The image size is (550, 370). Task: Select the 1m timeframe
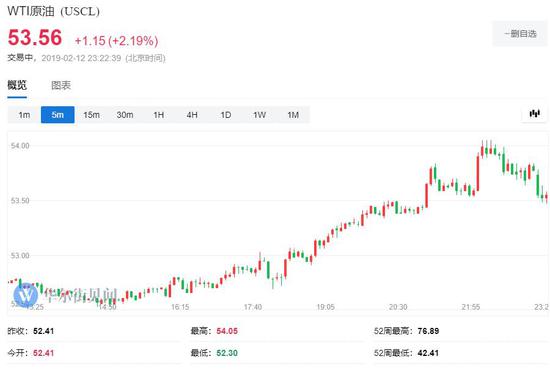24,115
